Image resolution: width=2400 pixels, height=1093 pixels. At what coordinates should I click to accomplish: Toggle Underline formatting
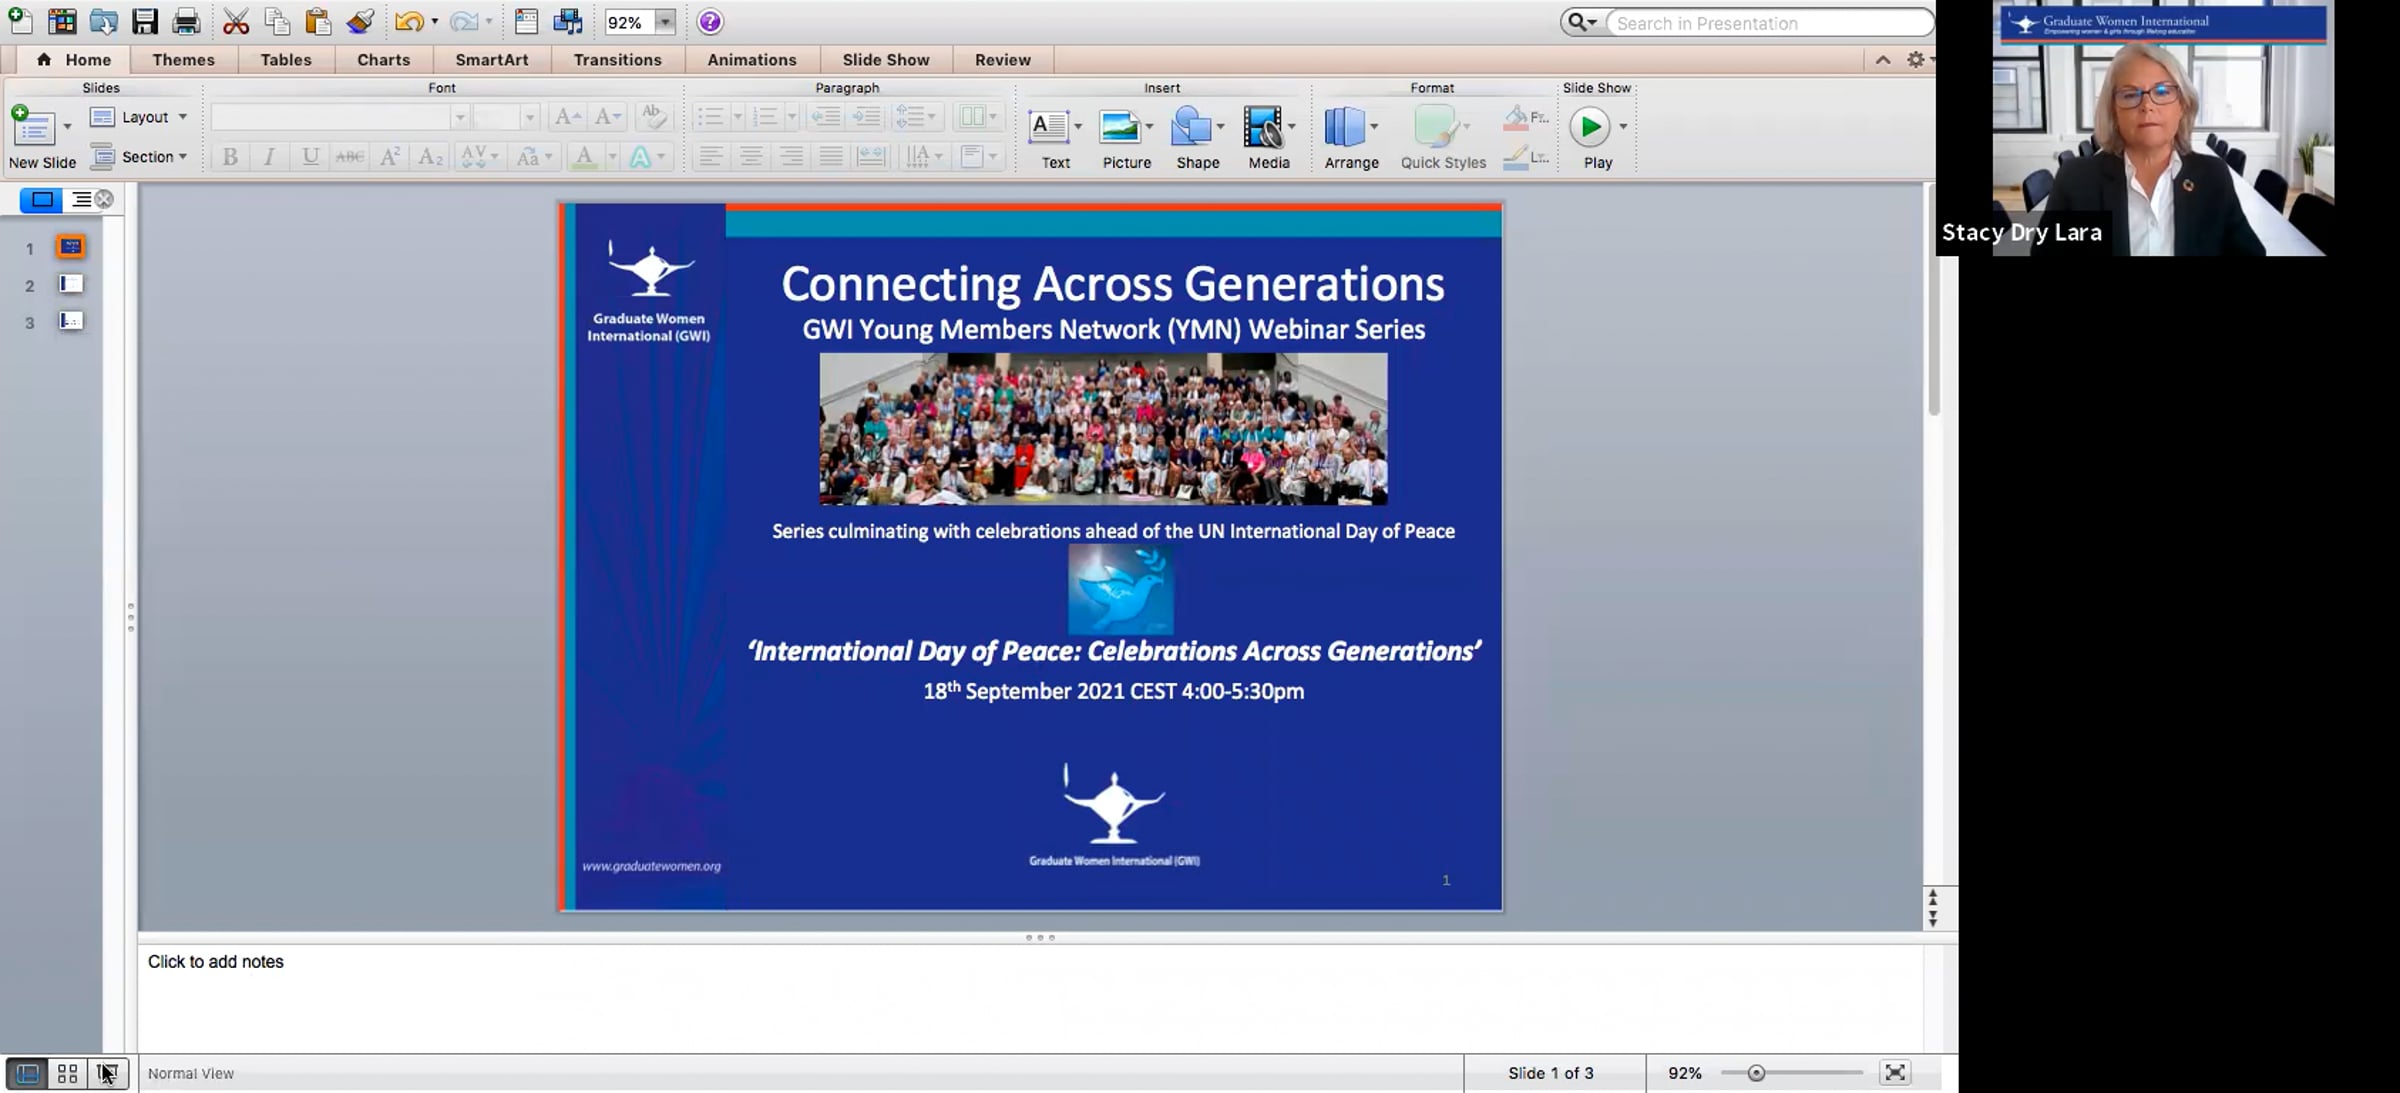pyautogui.click(x=310, y=157)
